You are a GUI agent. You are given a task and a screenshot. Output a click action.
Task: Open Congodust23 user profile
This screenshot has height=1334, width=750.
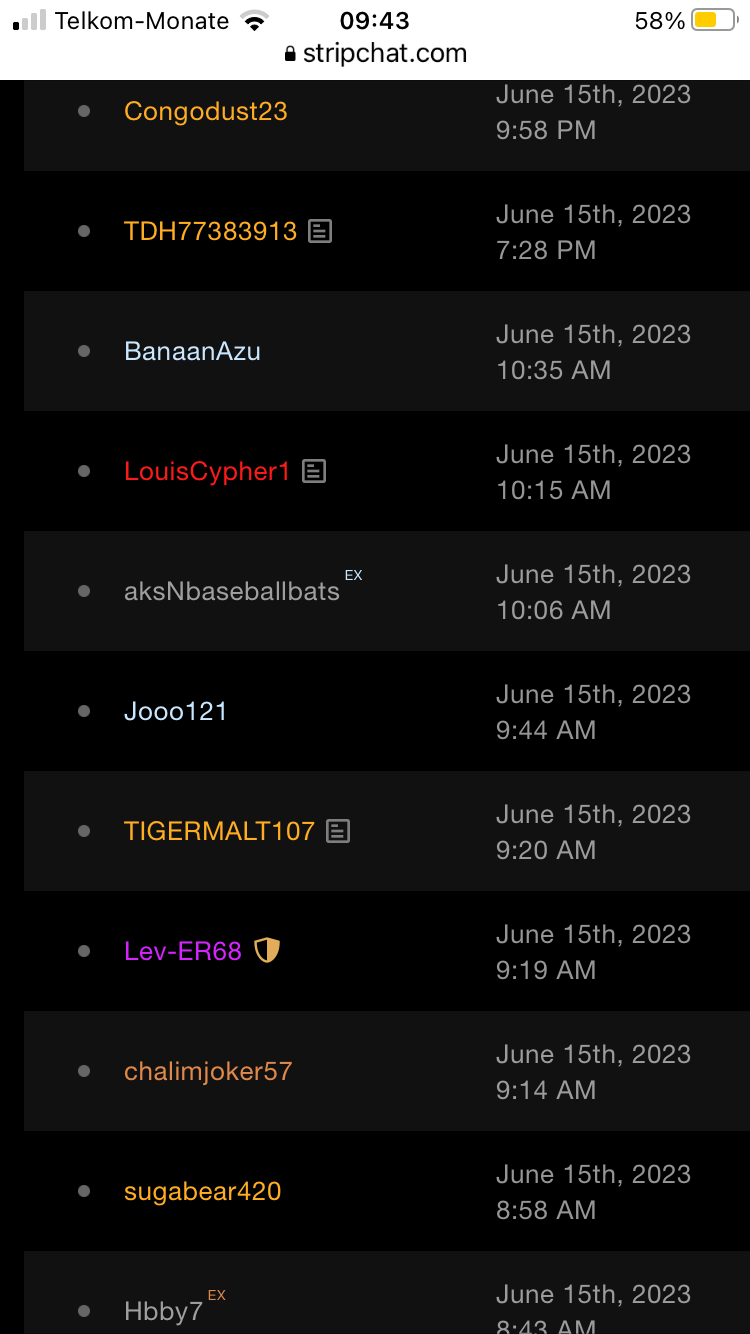(205, 111)
